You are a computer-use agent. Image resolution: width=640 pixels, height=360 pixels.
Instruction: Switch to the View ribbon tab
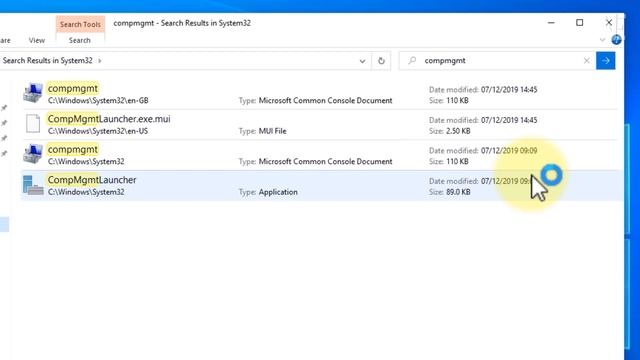click(37, 40)
